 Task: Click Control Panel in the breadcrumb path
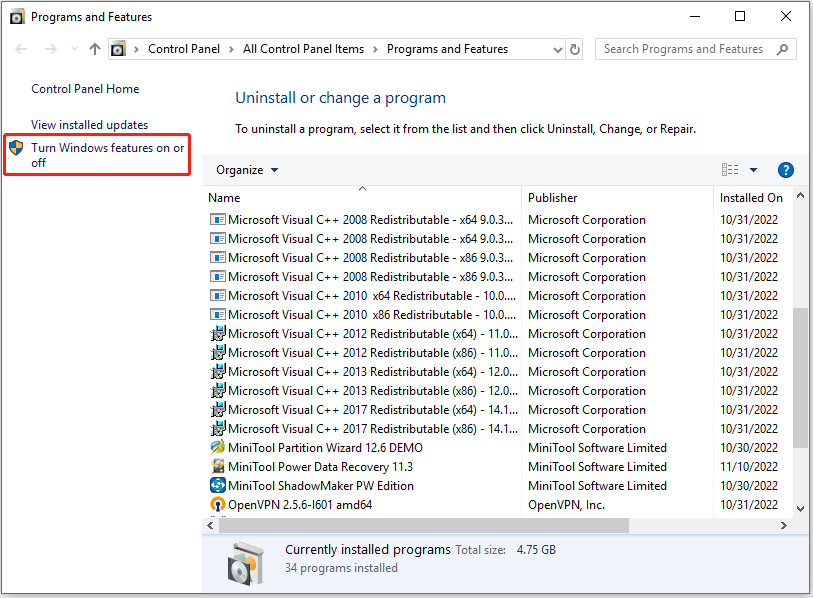coord(184,48)
